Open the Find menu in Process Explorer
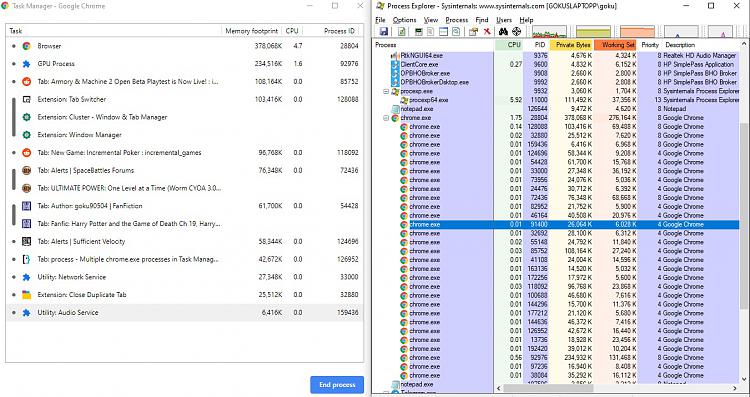 tap(482, 20)
